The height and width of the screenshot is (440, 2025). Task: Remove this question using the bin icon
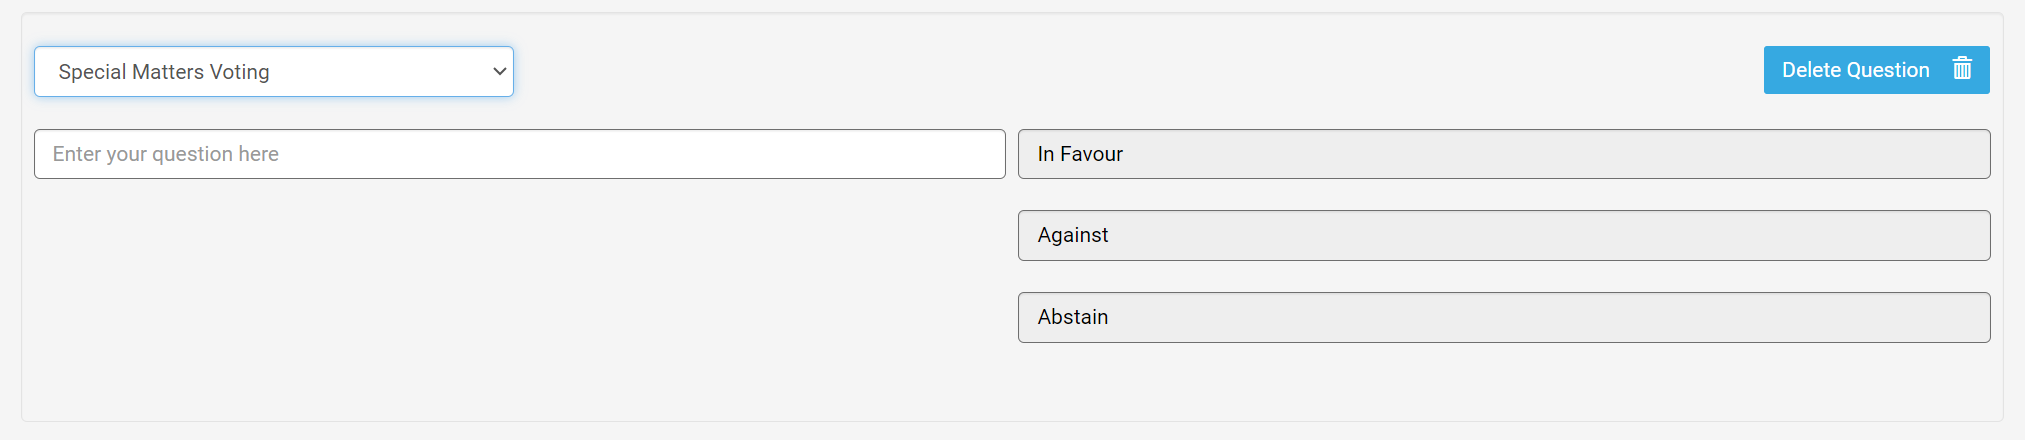pyautogui.click(x=1962, y=69)
